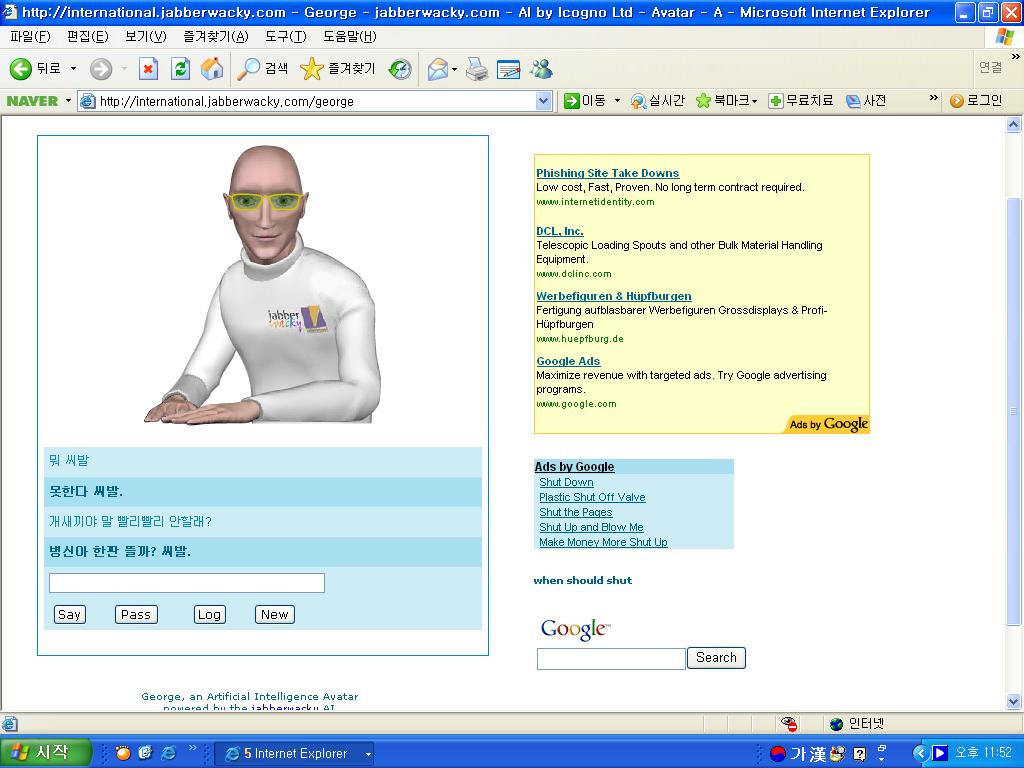This screenshot has height=768, width=1024.
Task: Open the 북마크 bookmark dropdown
Action: pyautogui.click(x=726, y=101)
